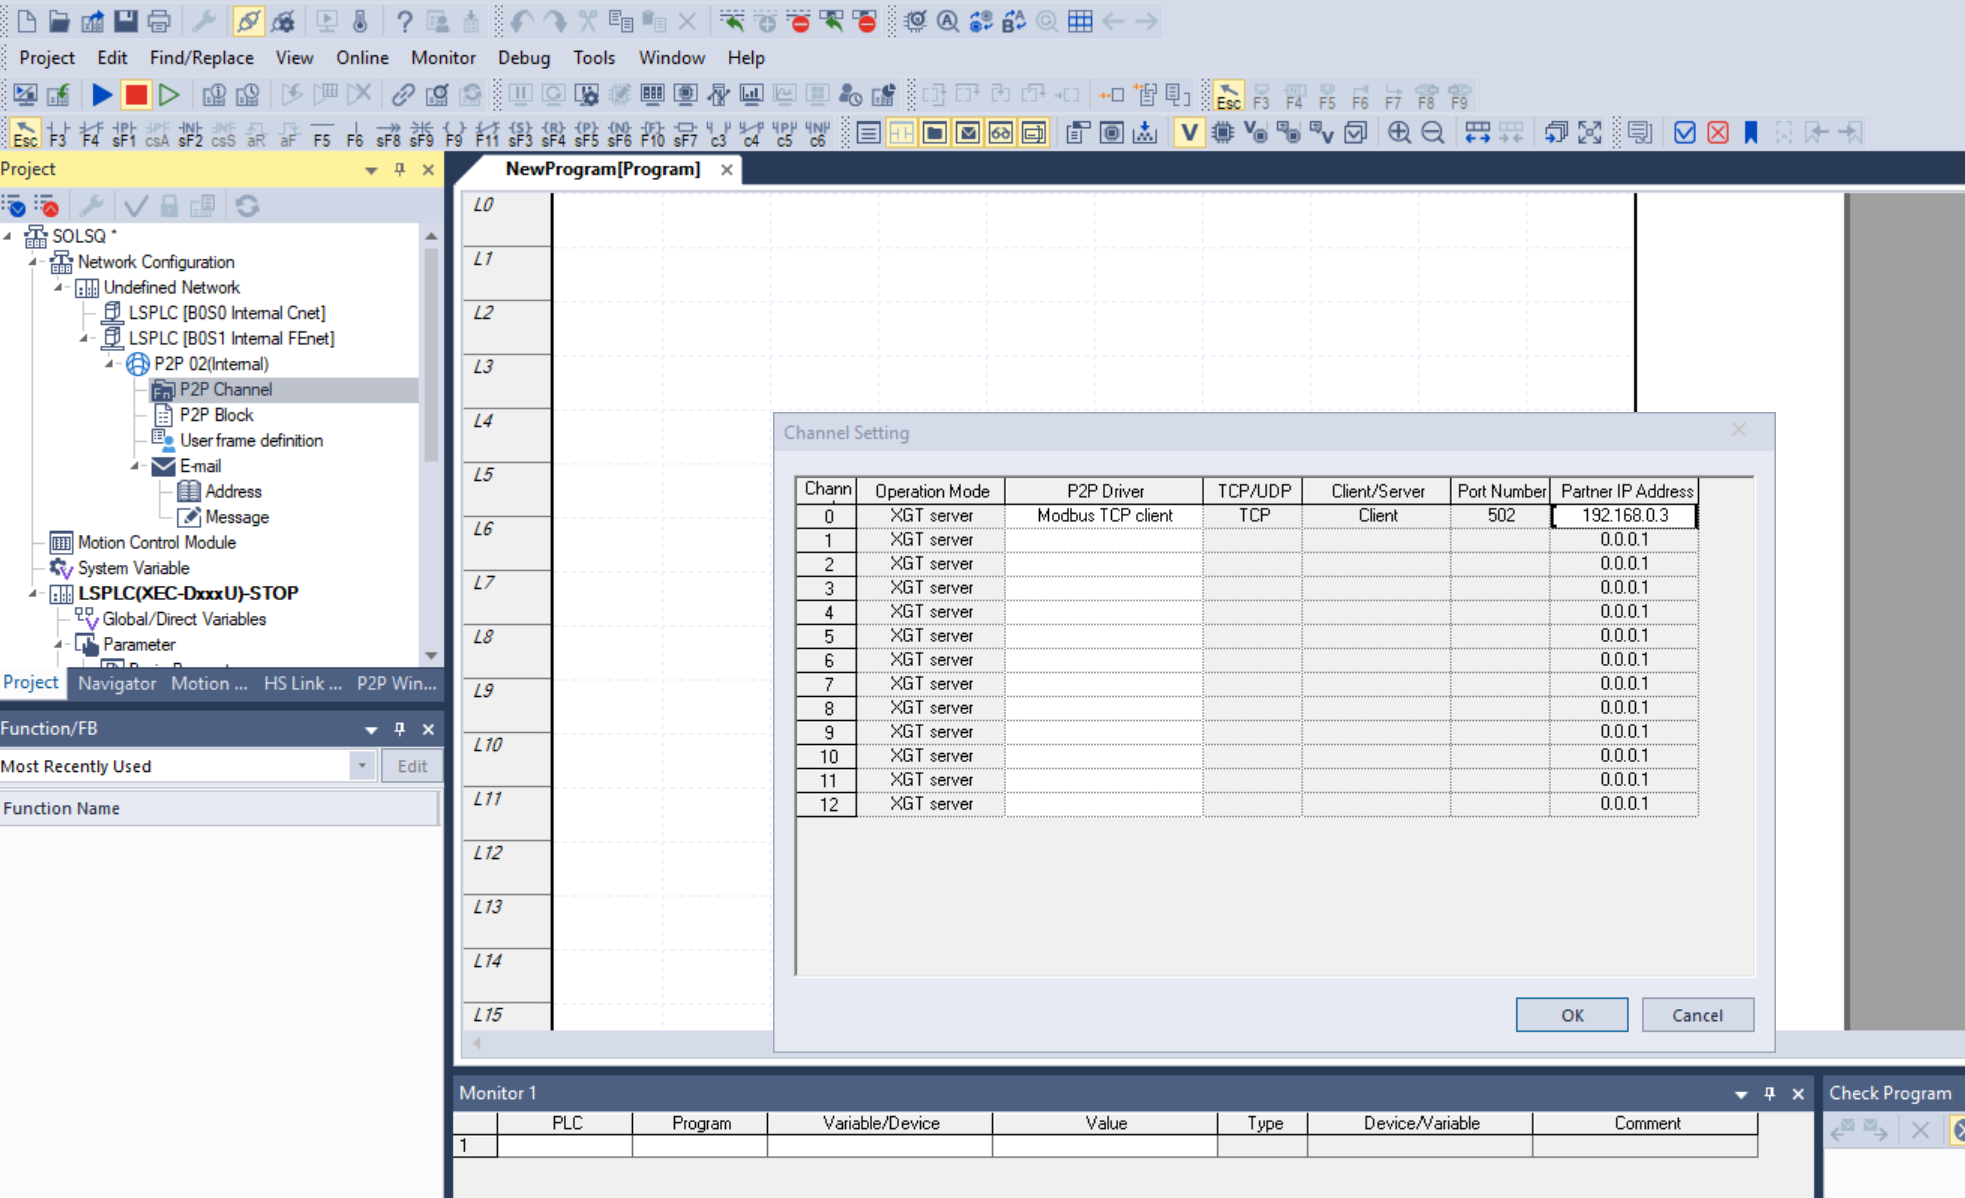Click the red Stop icon
1965x1198 pixels.
coord(137,95)
